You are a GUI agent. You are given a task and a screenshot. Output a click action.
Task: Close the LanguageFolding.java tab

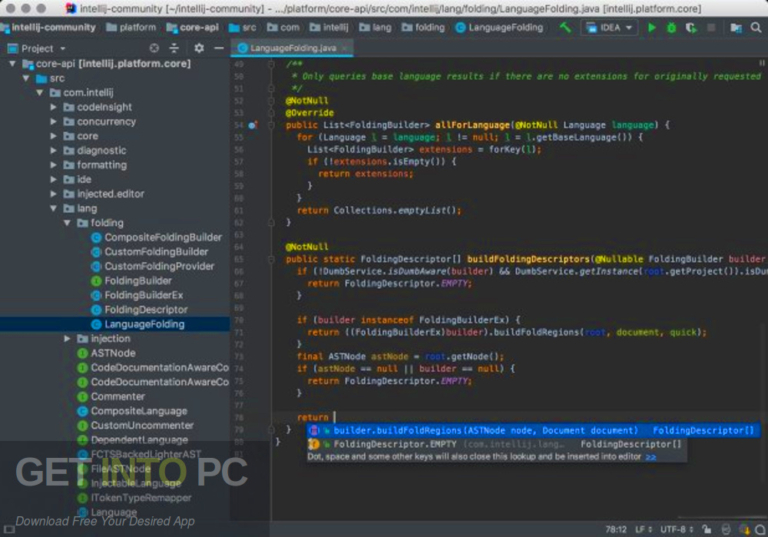pyautogui.click(x=344, y=48)
